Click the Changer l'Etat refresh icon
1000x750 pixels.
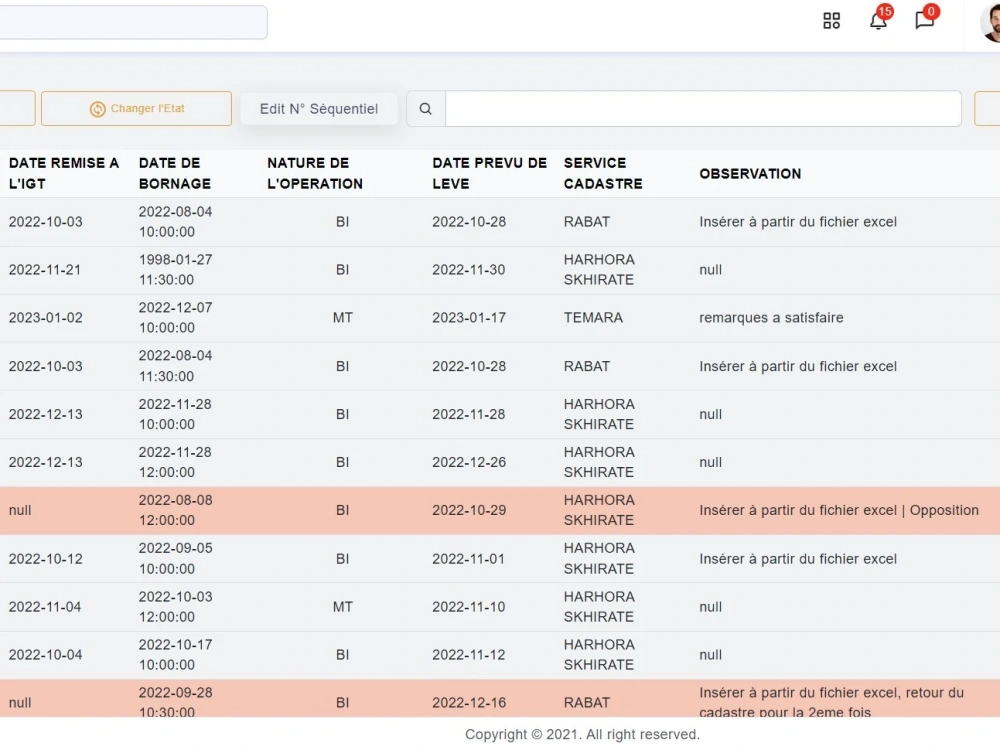[97, 109]
